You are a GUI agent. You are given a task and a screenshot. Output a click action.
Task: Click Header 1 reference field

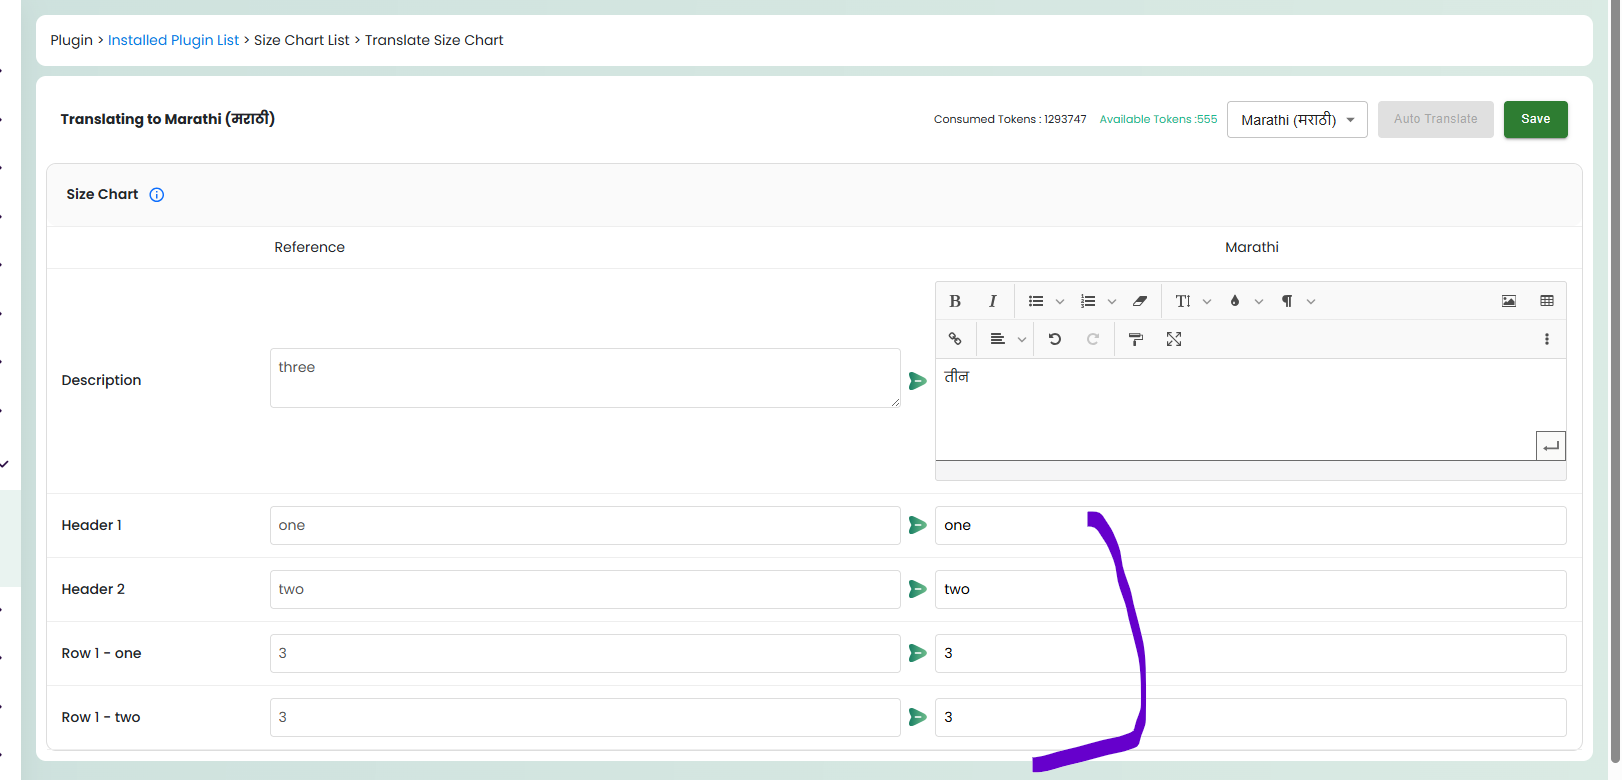585,525
